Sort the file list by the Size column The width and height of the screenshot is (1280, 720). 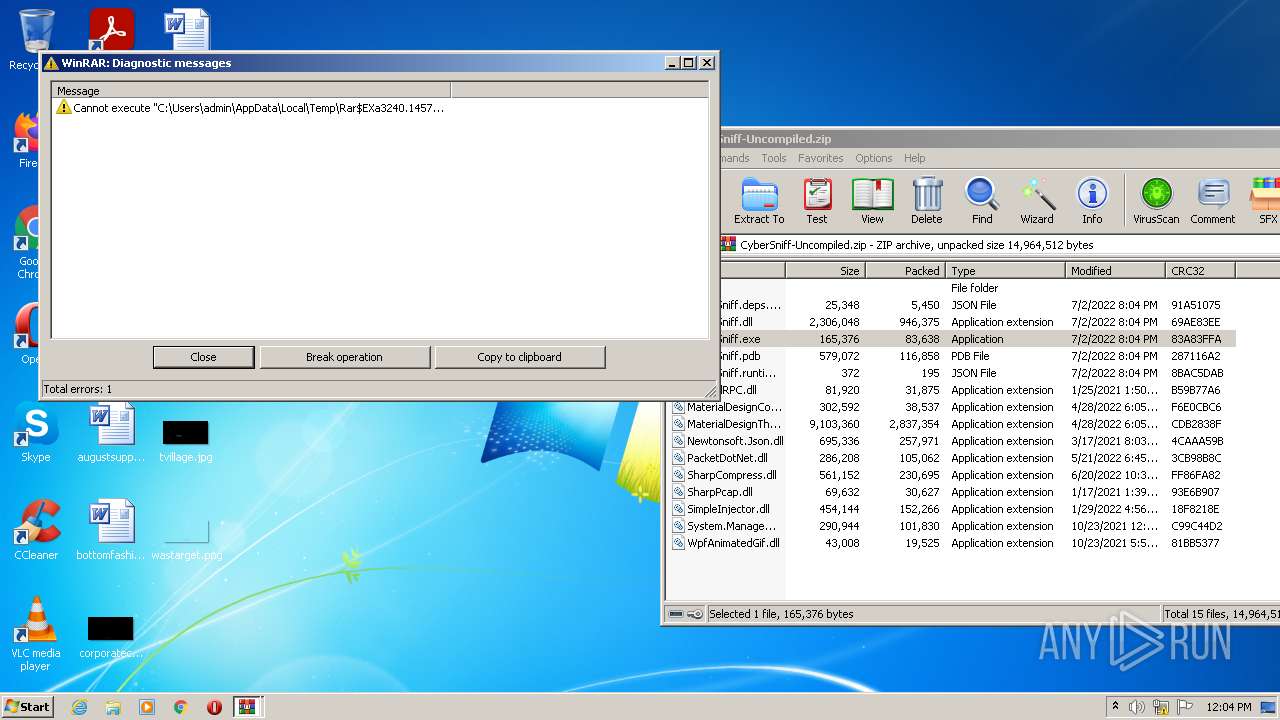point(825,271)
